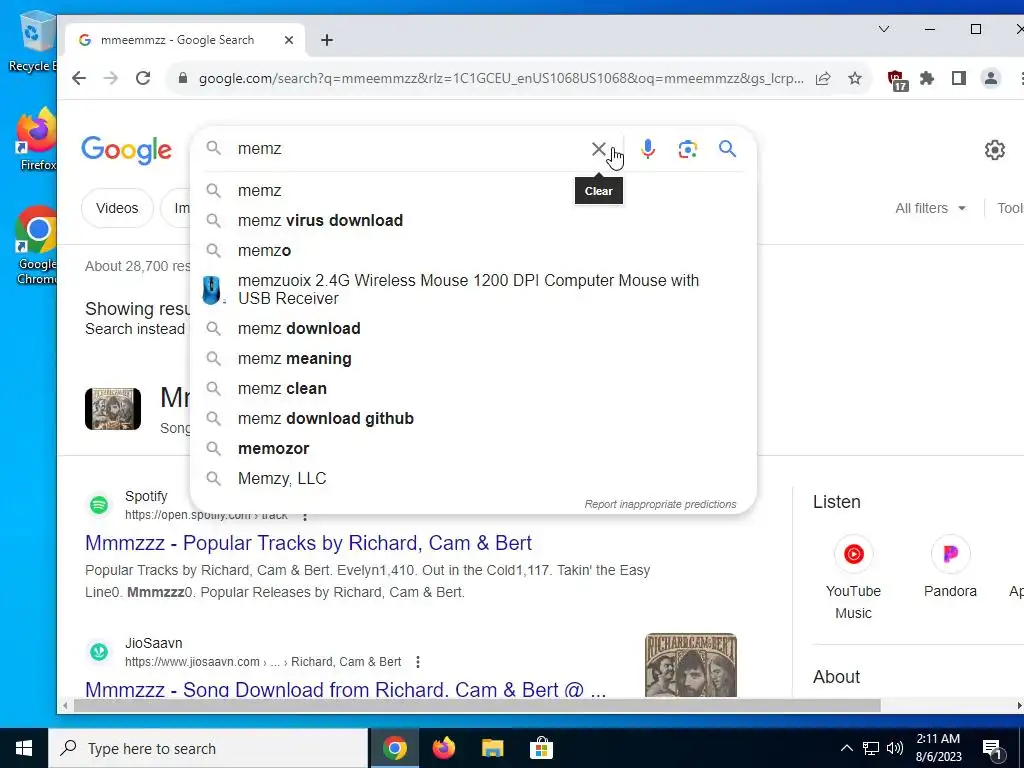Select the Firefox desktop shortcut
Screen dimensions: 1024x768
coord(37,140)
